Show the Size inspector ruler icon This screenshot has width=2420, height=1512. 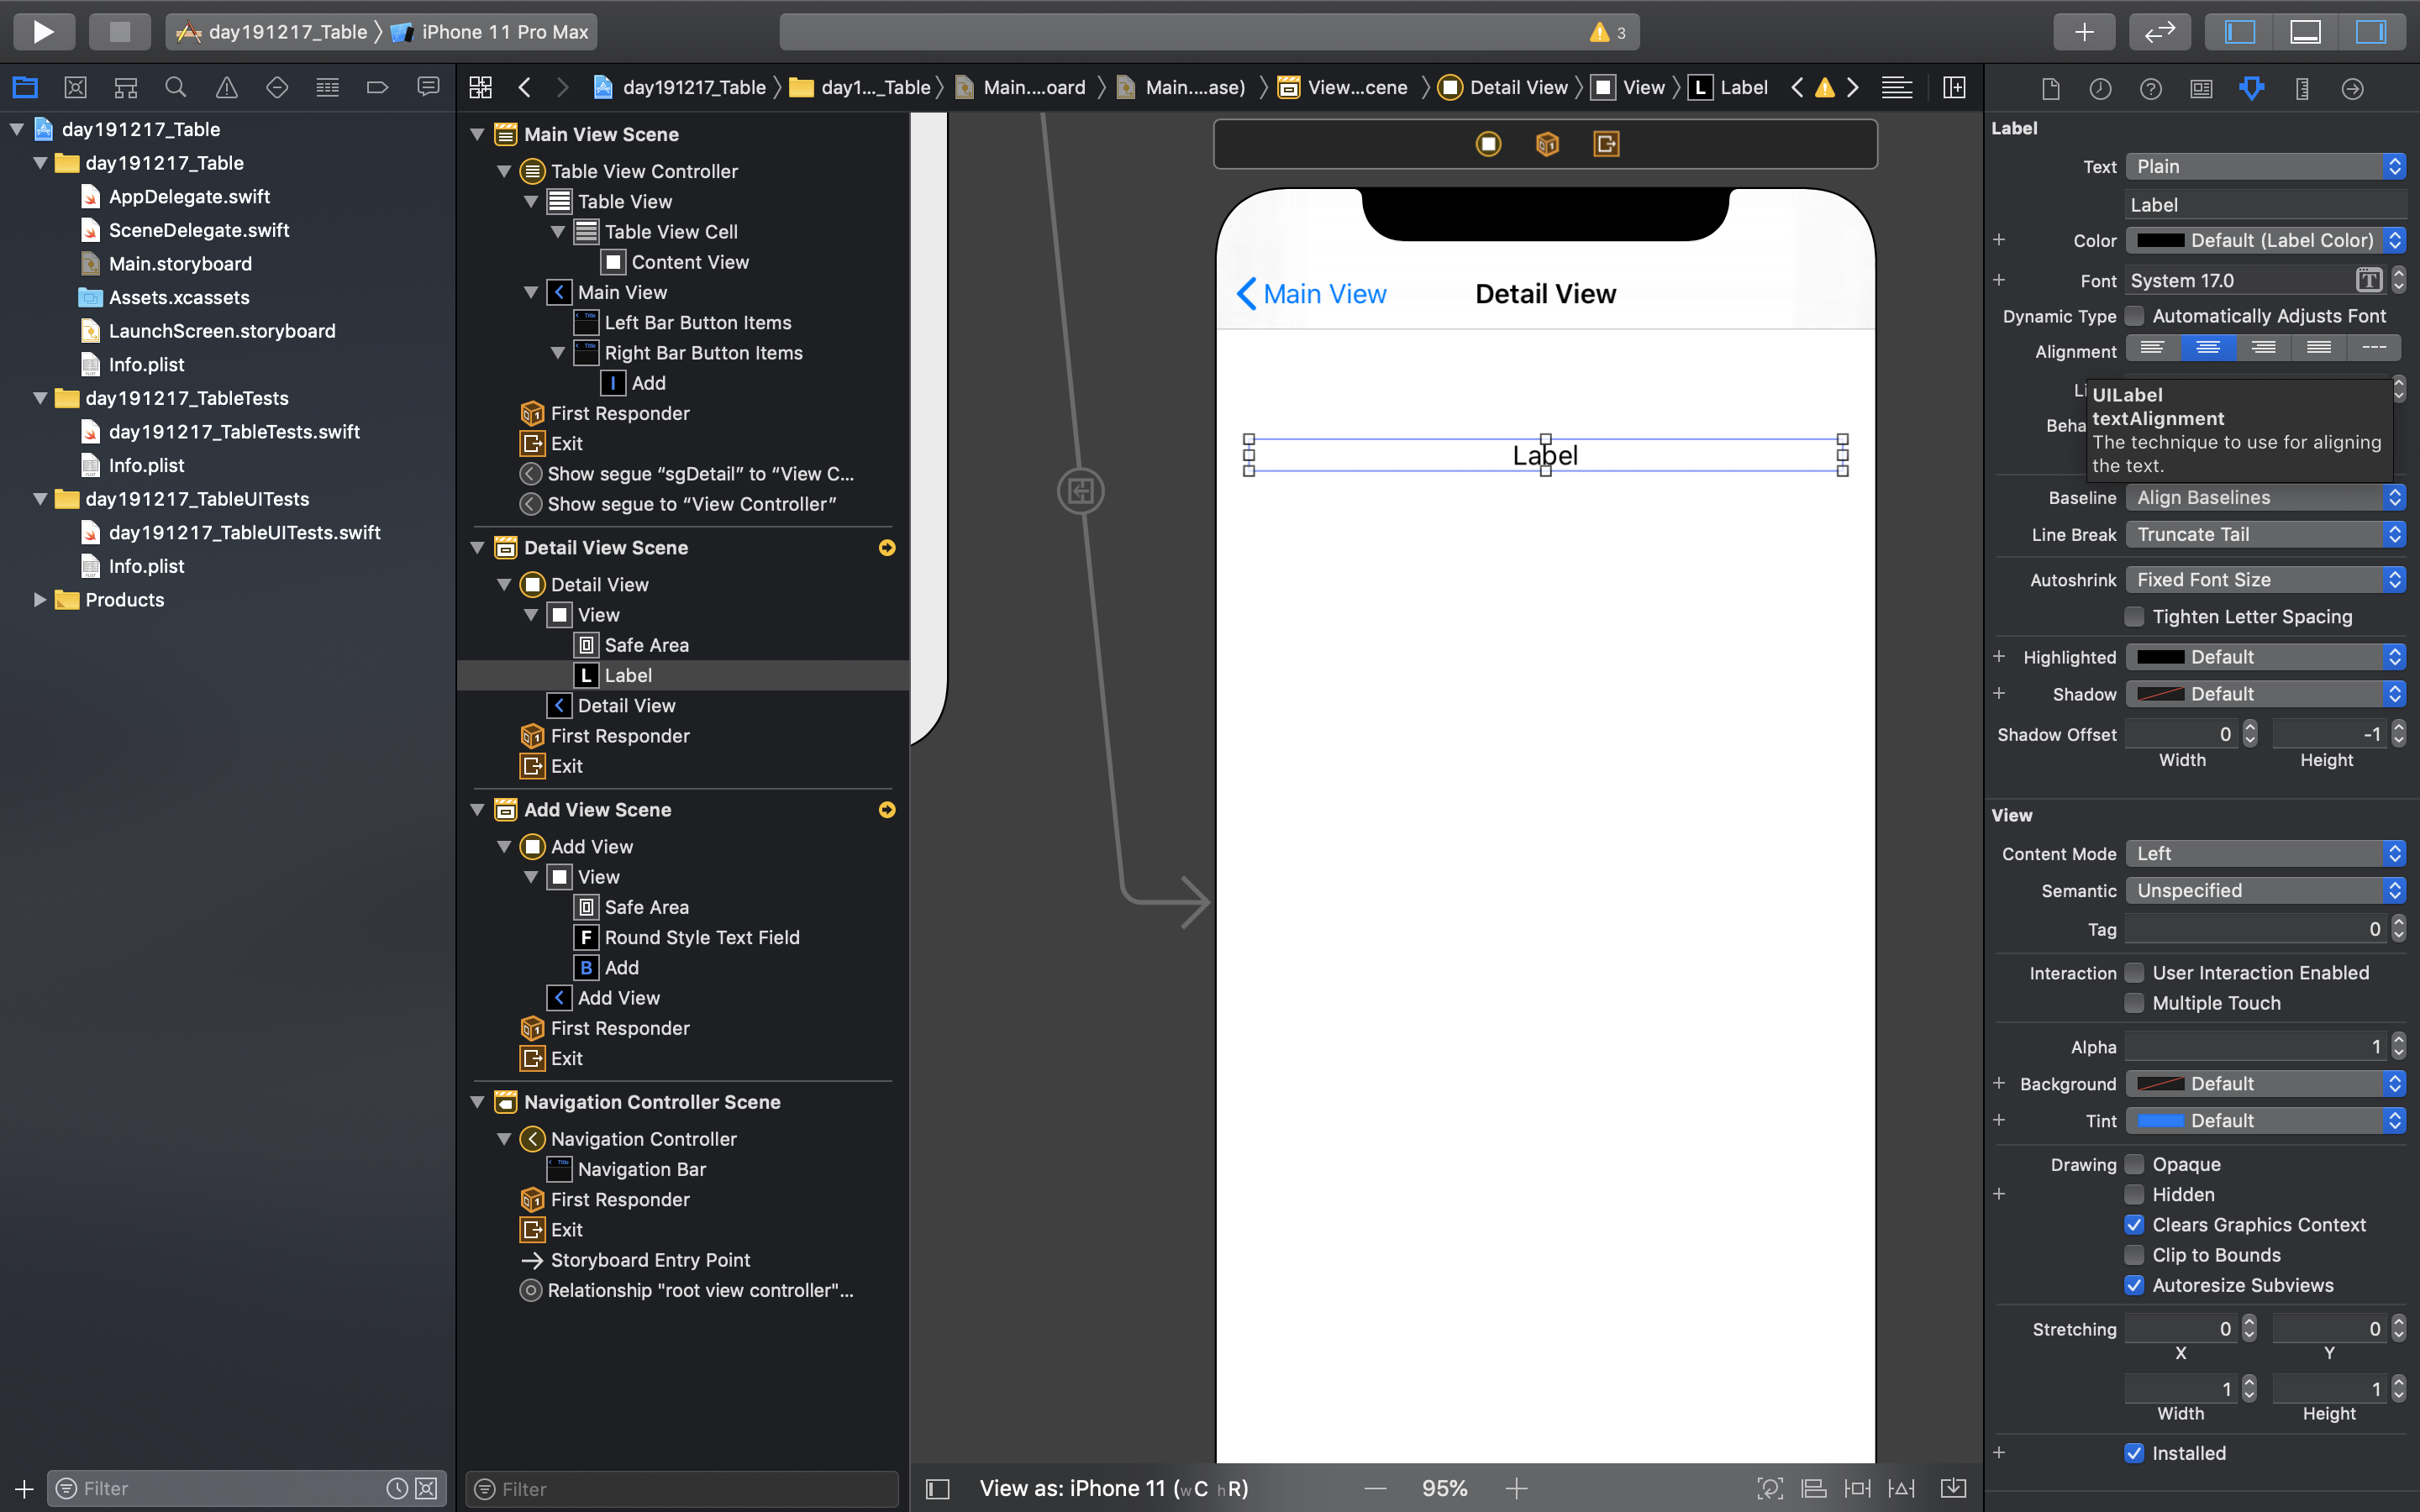[2302, 89]
